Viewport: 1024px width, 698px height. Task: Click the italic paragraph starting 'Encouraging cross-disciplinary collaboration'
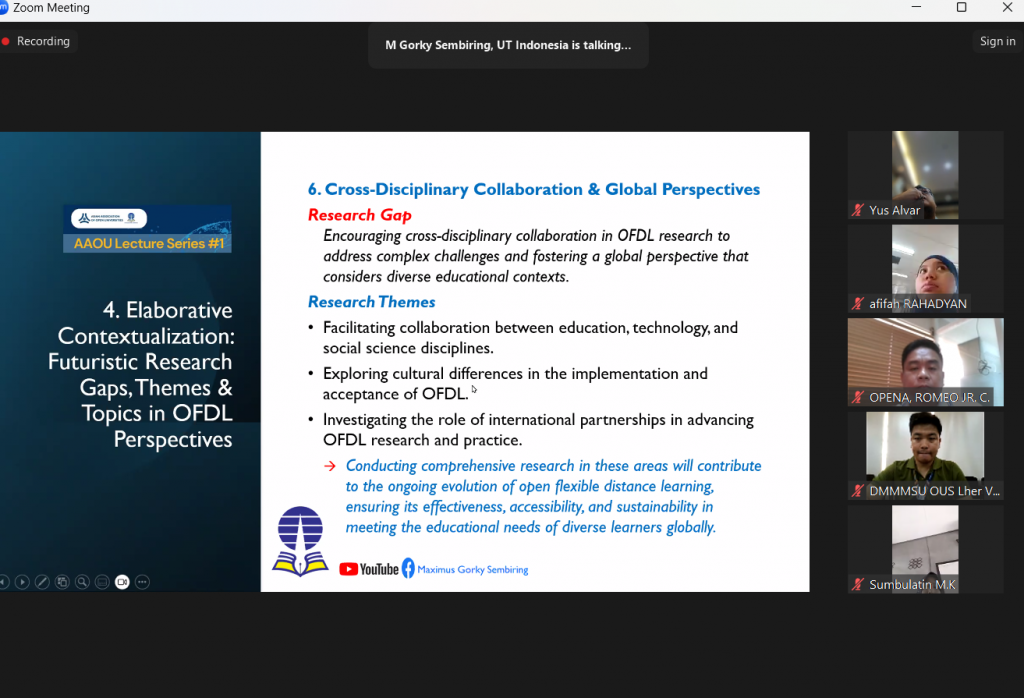[x=536, y=256]
